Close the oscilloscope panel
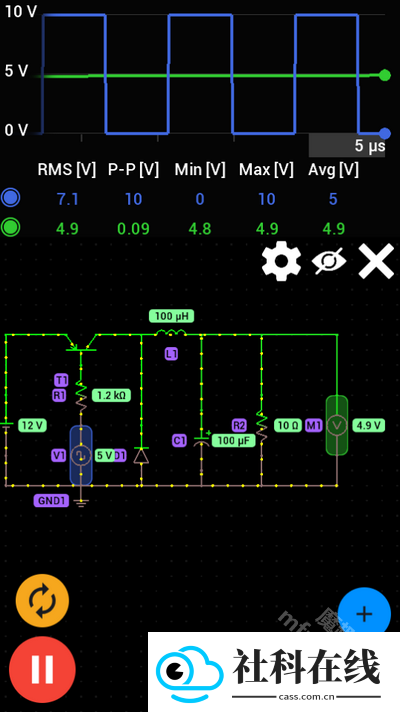This screenshot has width=400, height=712. [375, 261]
